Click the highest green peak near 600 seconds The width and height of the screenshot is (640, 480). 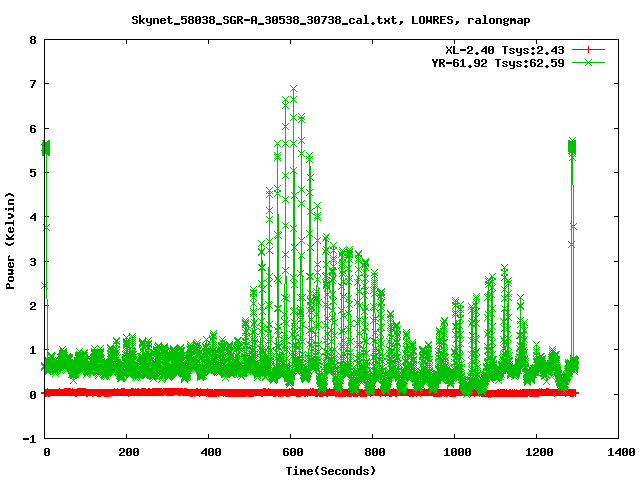coord(293,89)
